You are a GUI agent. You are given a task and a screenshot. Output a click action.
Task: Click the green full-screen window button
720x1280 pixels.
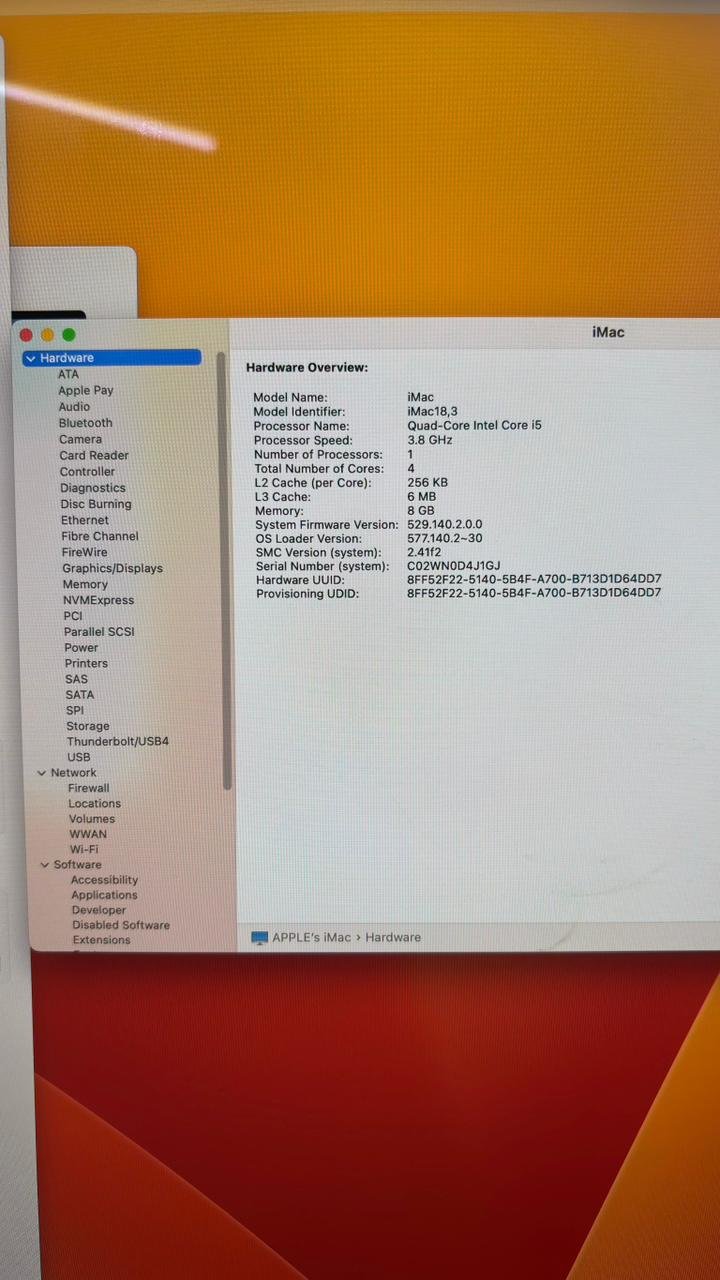click(x=69, y=335)
